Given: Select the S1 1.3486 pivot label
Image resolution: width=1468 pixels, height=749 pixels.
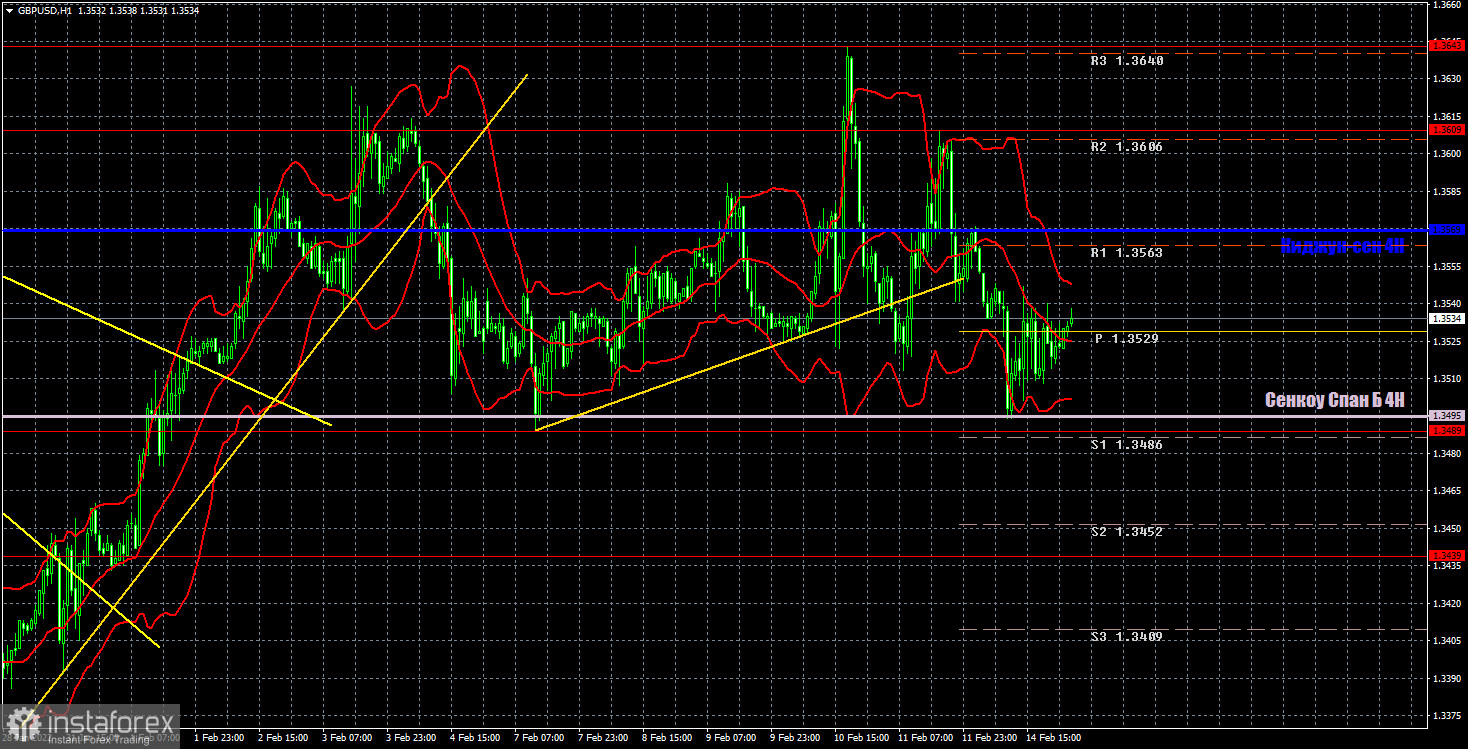Looking at the screenshot, I should coord(1127,444).
